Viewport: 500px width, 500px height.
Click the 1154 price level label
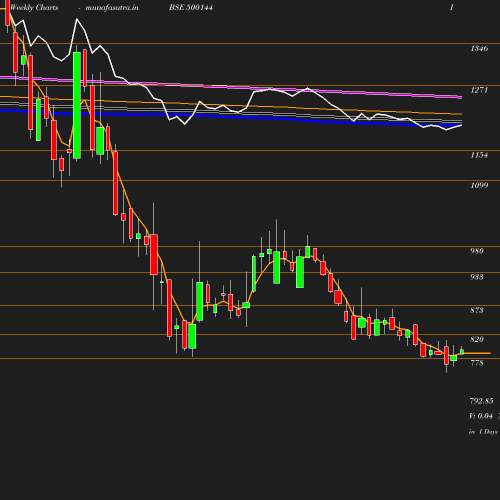pos(479,155)
